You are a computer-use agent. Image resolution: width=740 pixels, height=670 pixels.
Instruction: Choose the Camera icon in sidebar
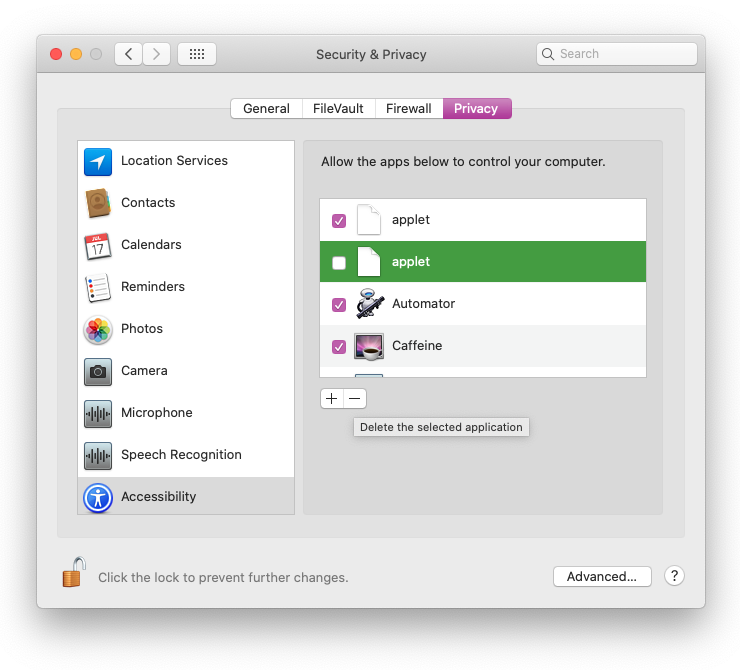(98, 371)
